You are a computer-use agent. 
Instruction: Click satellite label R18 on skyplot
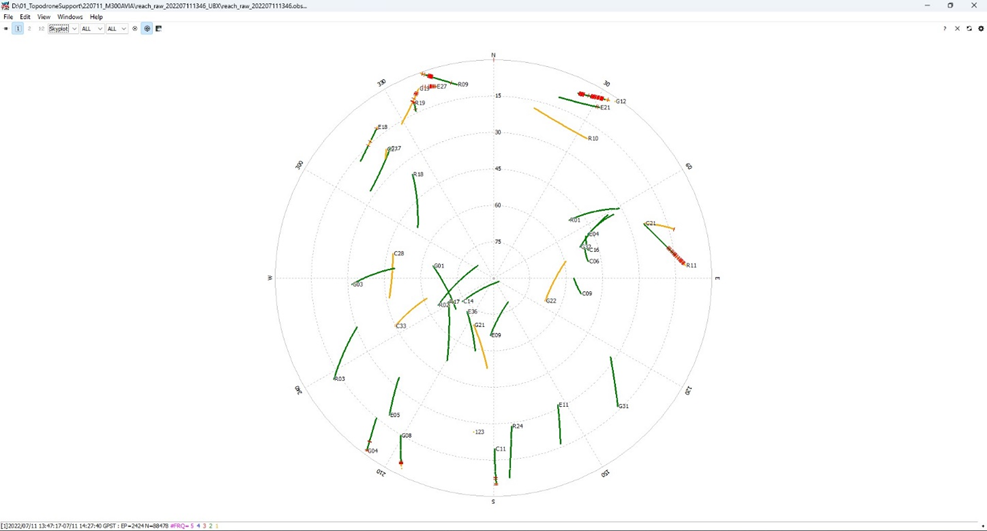419,174
